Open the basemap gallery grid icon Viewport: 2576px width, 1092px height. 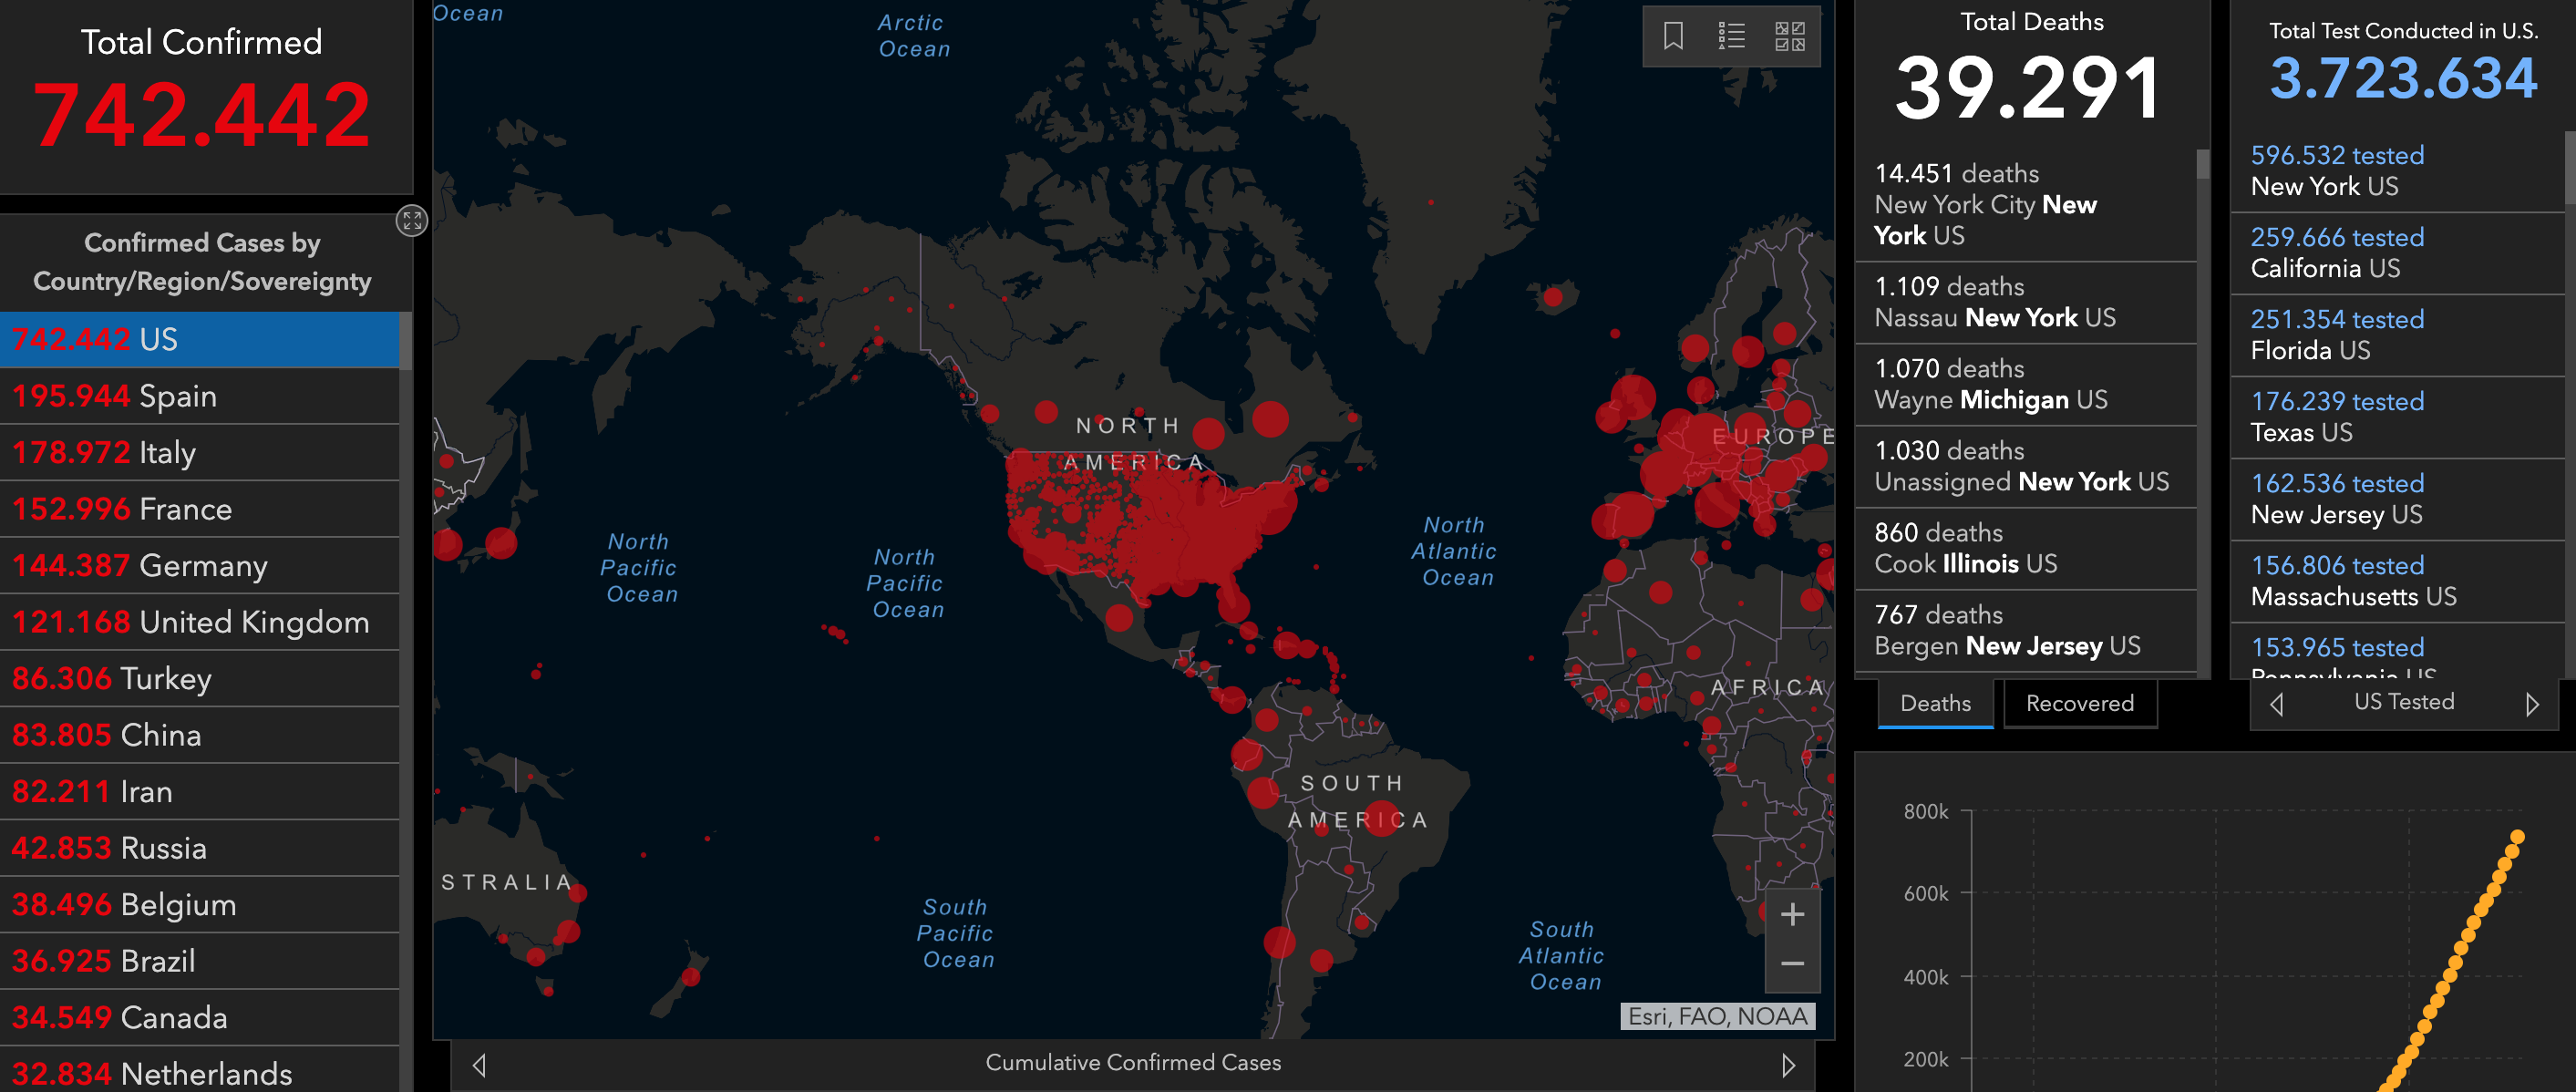tap(1789, 37)
